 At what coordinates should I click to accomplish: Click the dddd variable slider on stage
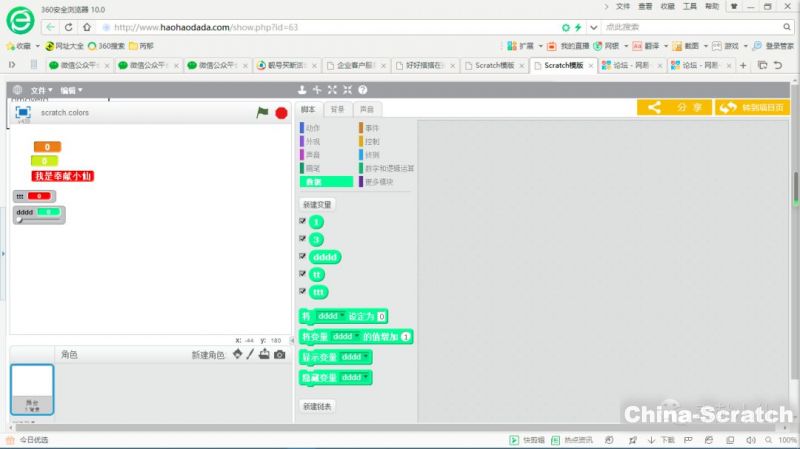click(x=38, y=219)
